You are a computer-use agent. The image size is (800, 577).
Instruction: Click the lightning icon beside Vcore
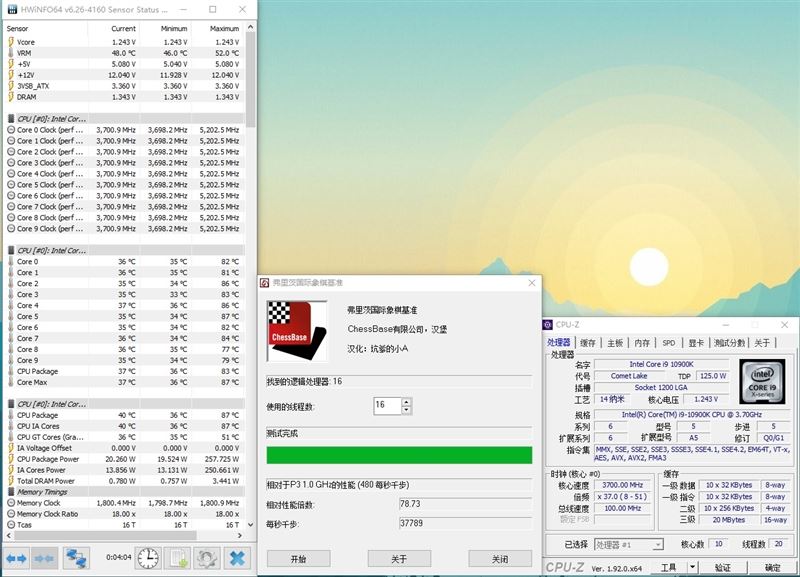point(11,42)
